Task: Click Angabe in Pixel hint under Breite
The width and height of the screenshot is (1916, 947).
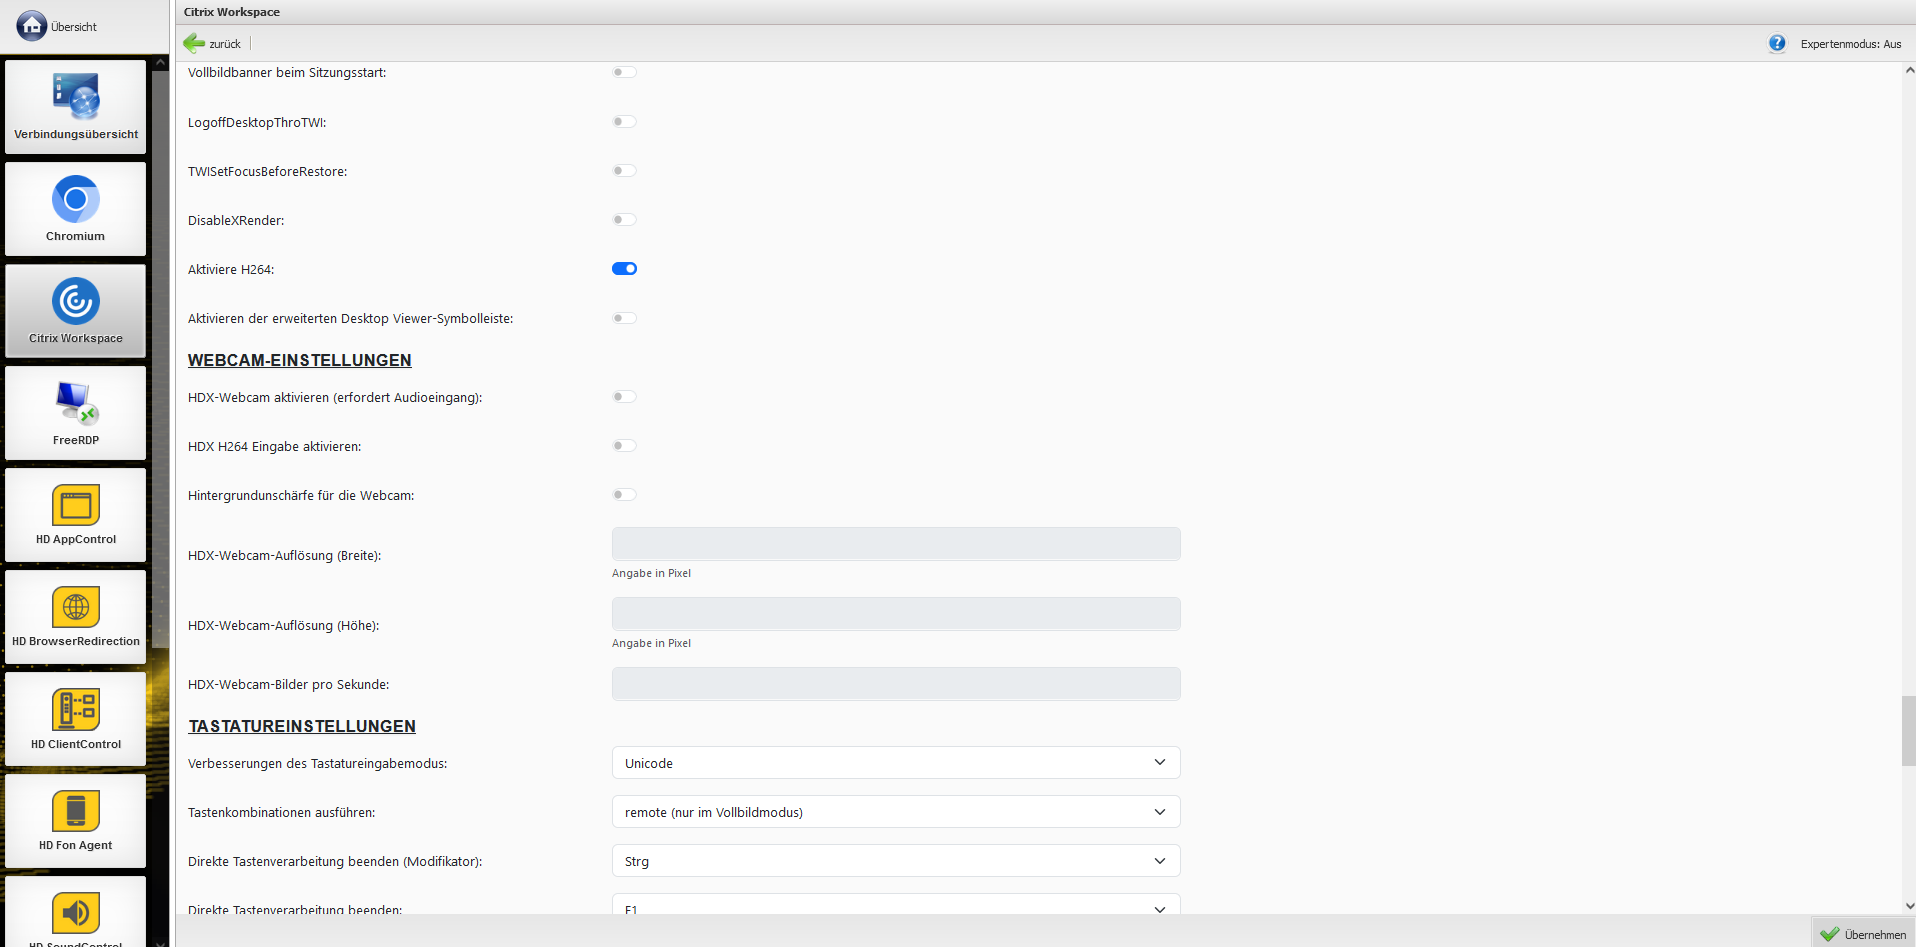Action: [x=651, y=573]
